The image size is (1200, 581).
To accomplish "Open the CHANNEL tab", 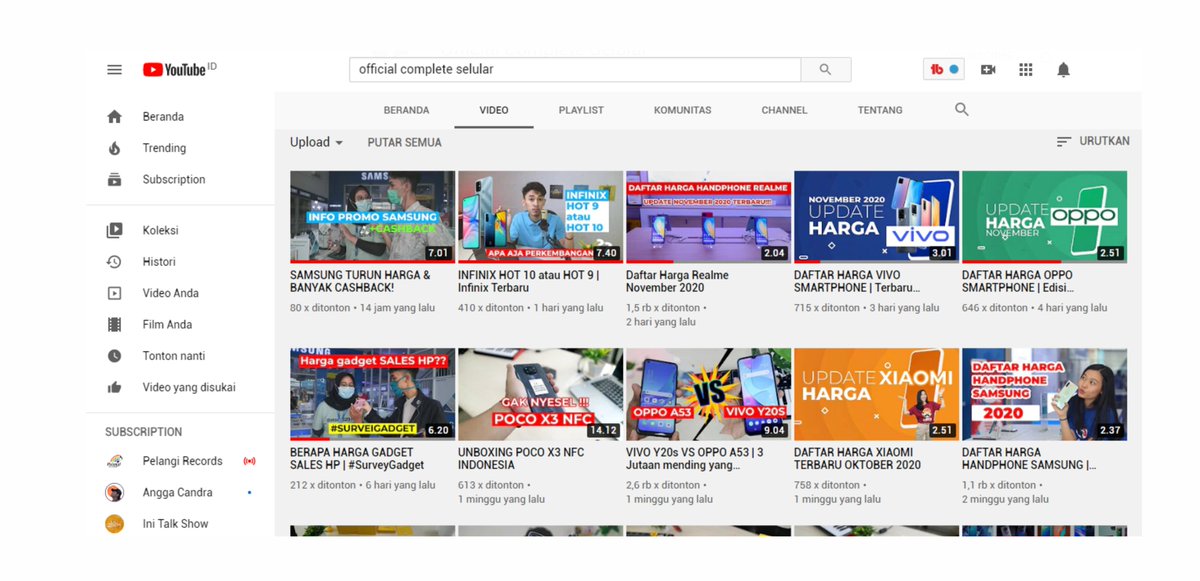I will [784, 110].
